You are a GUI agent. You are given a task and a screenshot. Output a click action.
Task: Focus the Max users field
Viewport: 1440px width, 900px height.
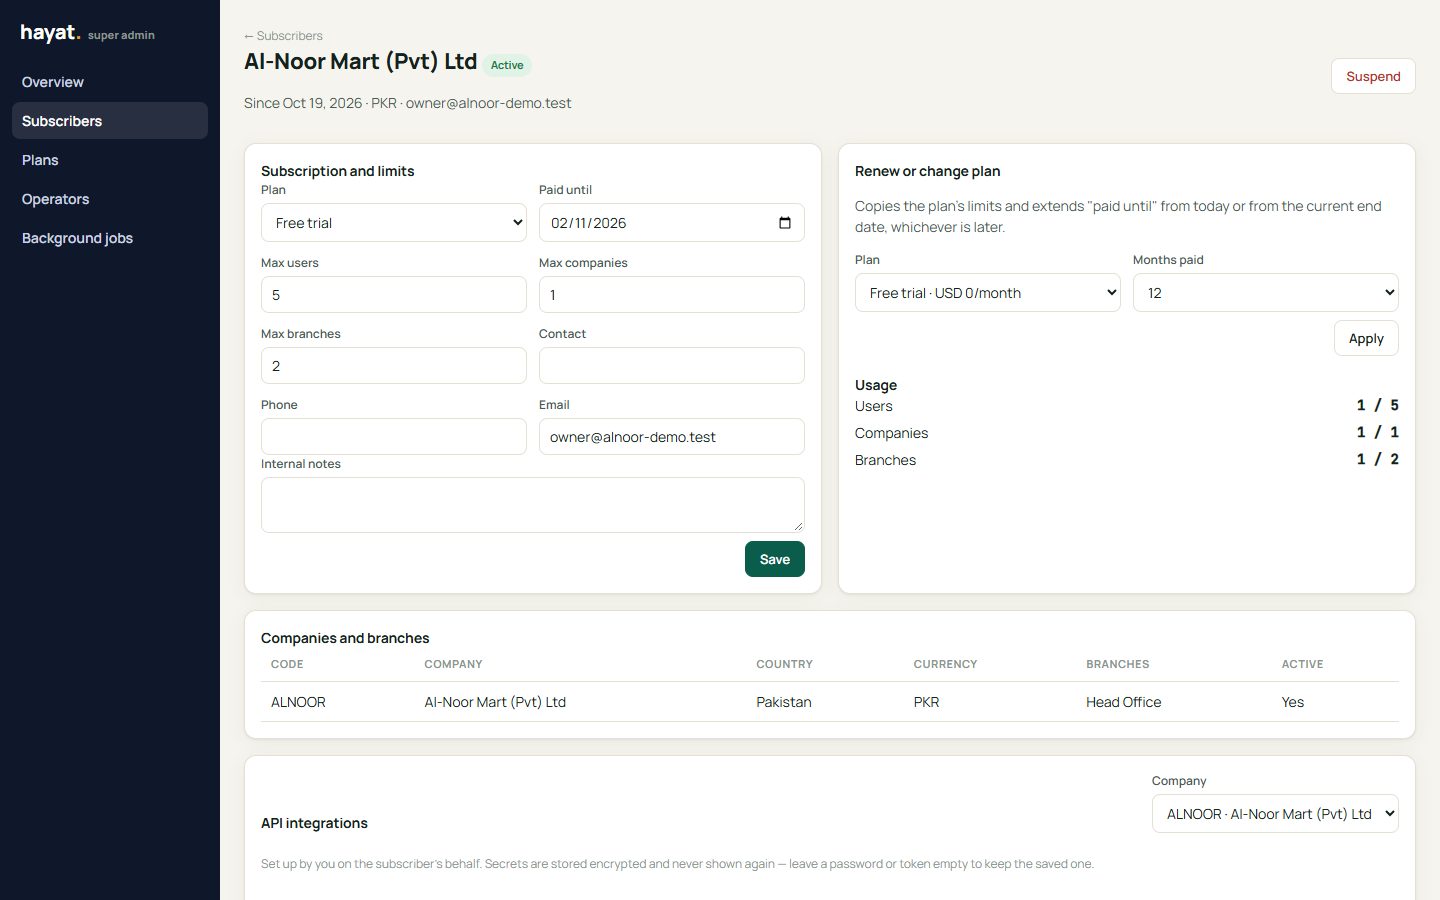click(394, 295)
